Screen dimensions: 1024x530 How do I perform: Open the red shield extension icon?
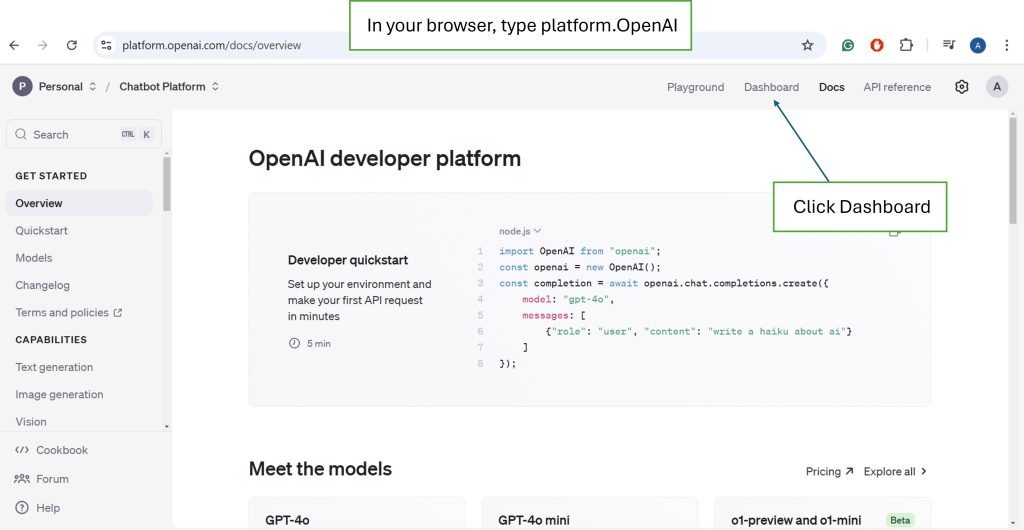click(x=877, y=45)
